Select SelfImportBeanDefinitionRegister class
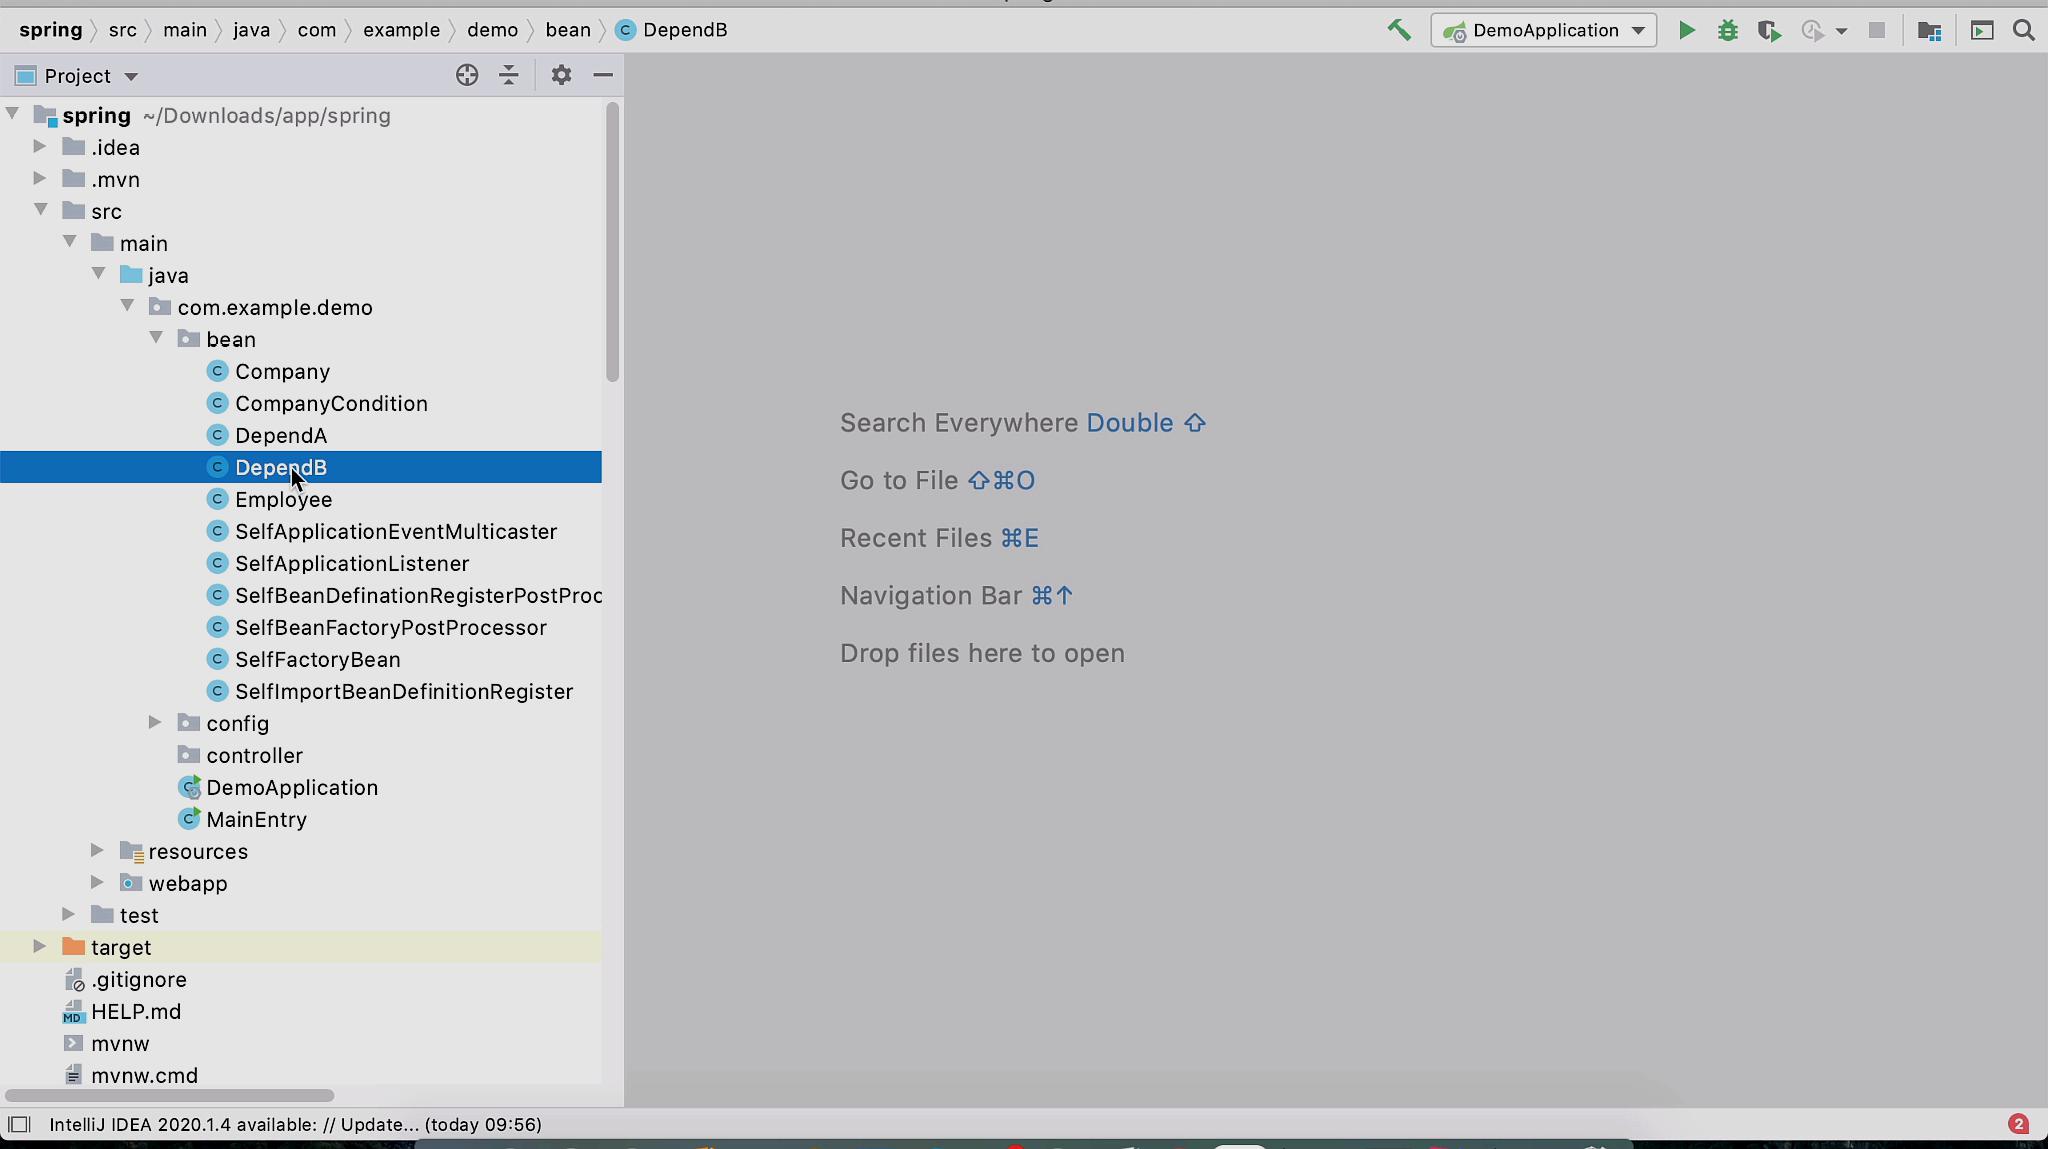 click(x=404, y=691)
